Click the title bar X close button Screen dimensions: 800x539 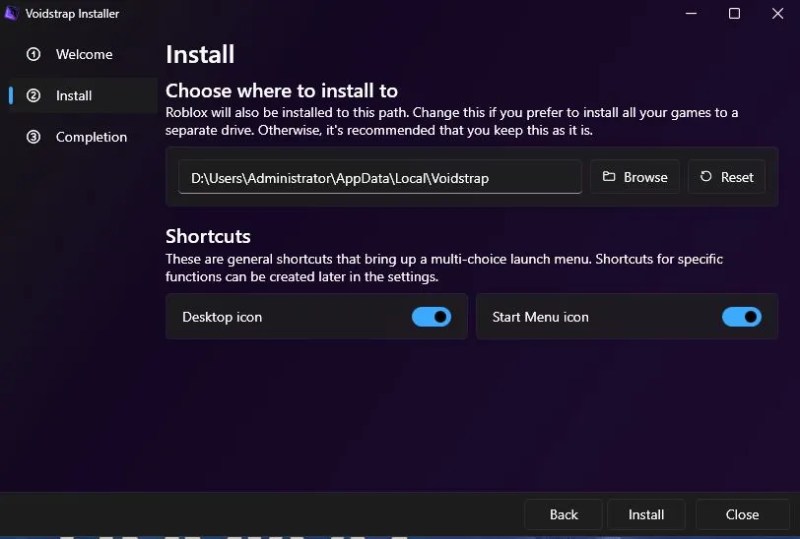(x=778, y=14)
